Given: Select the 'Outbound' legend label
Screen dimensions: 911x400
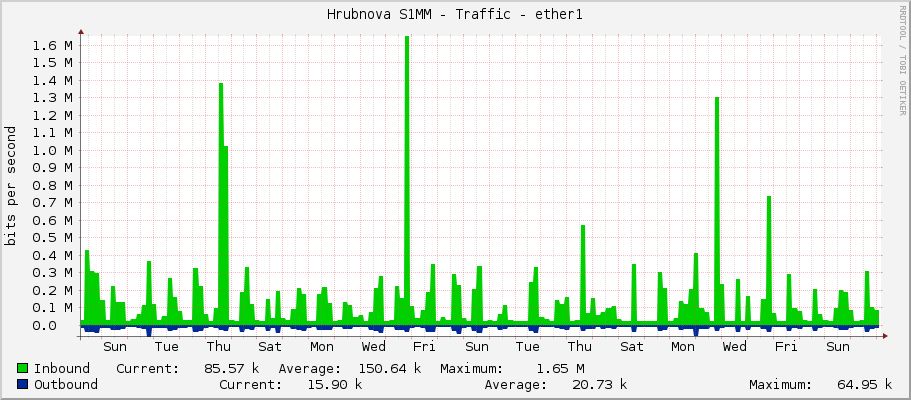Looking at the screenshot, I should [x=66, y=384].
